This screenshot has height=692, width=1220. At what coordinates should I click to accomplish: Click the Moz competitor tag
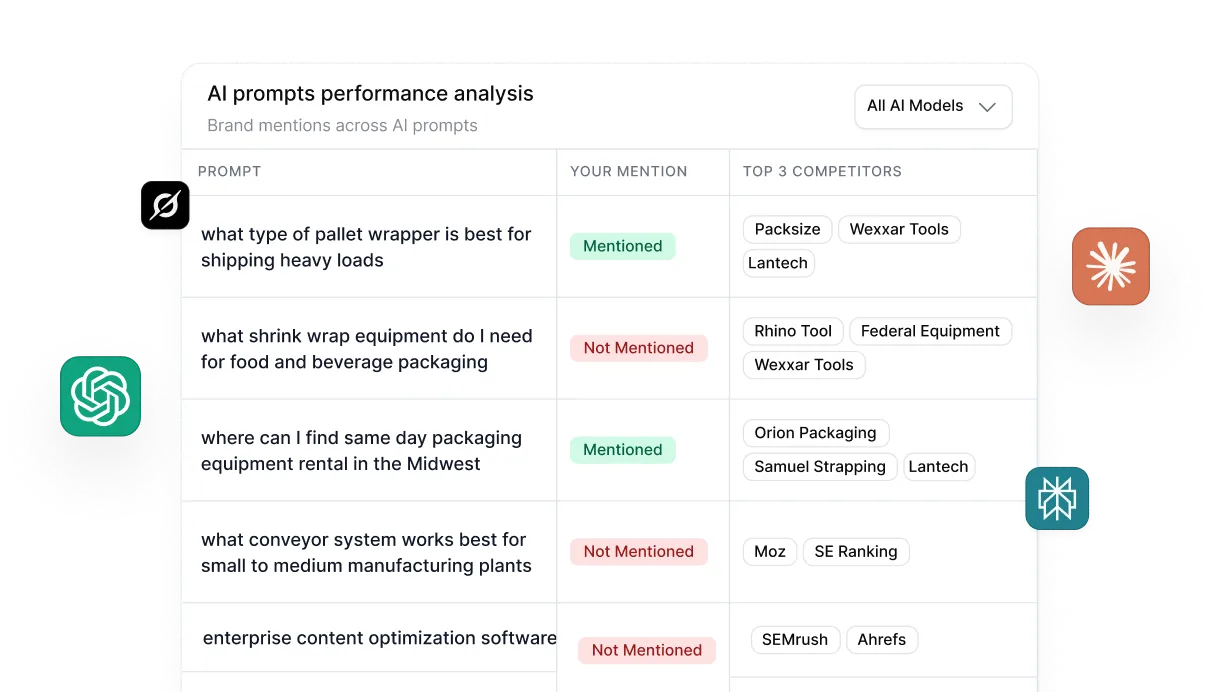770,552
